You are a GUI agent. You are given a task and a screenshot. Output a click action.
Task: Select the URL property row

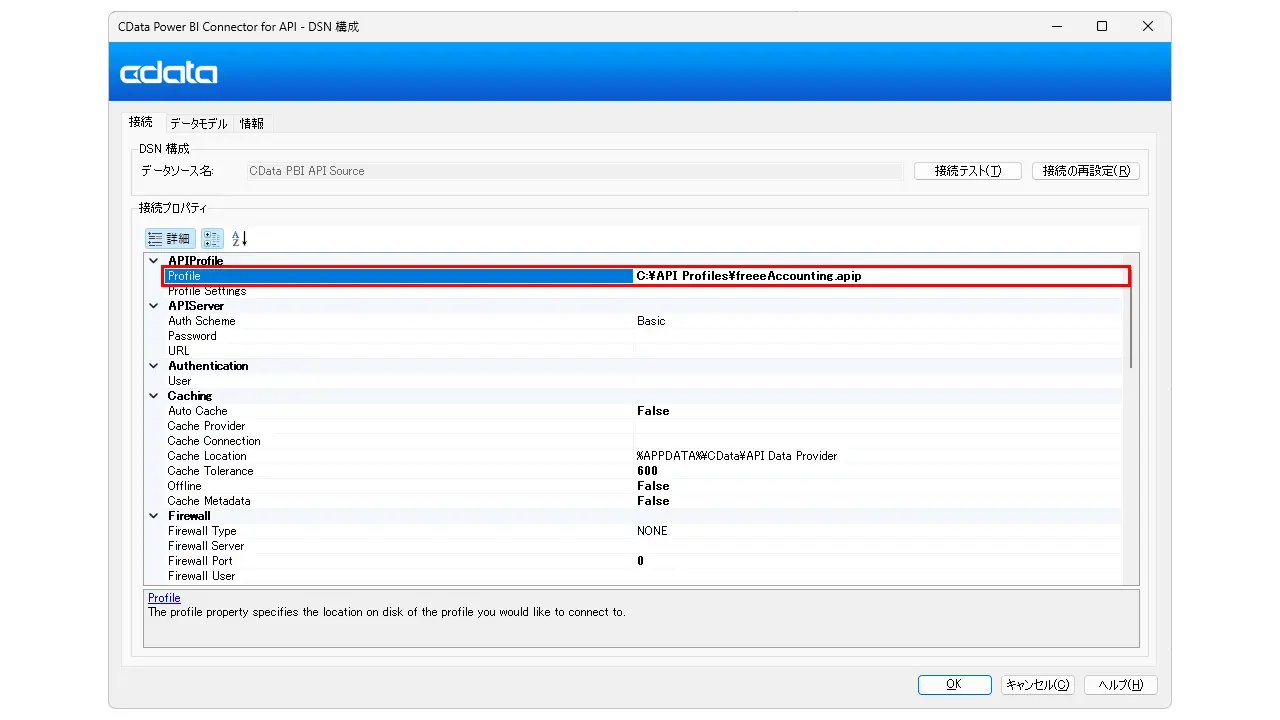point(643,351)
